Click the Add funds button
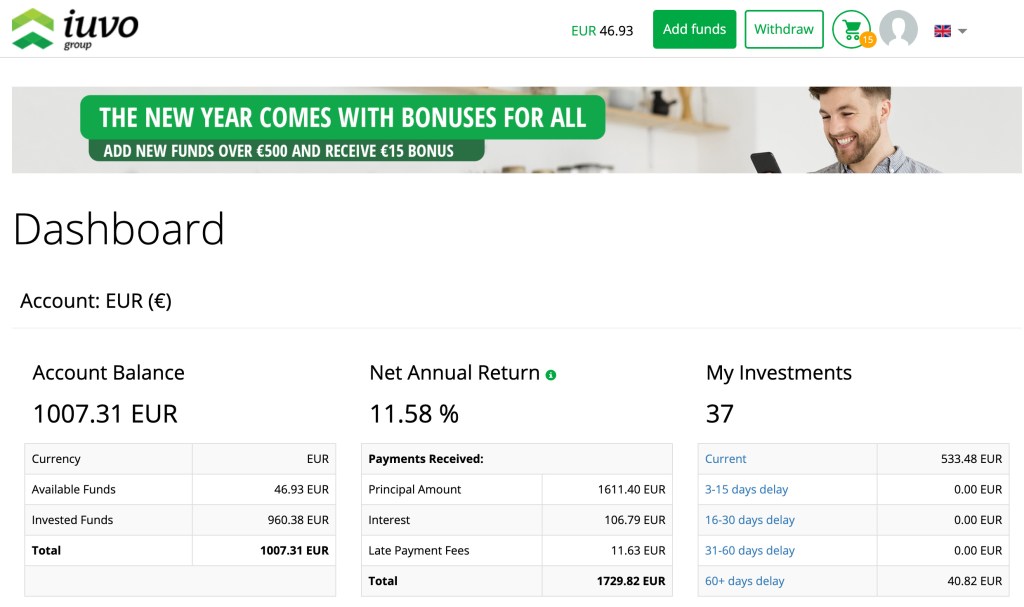 (694, 29)
